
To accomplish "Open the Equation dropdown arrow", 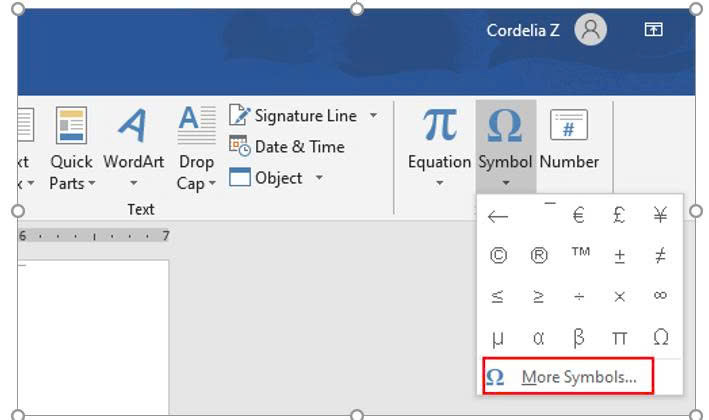I will [439, 183].
